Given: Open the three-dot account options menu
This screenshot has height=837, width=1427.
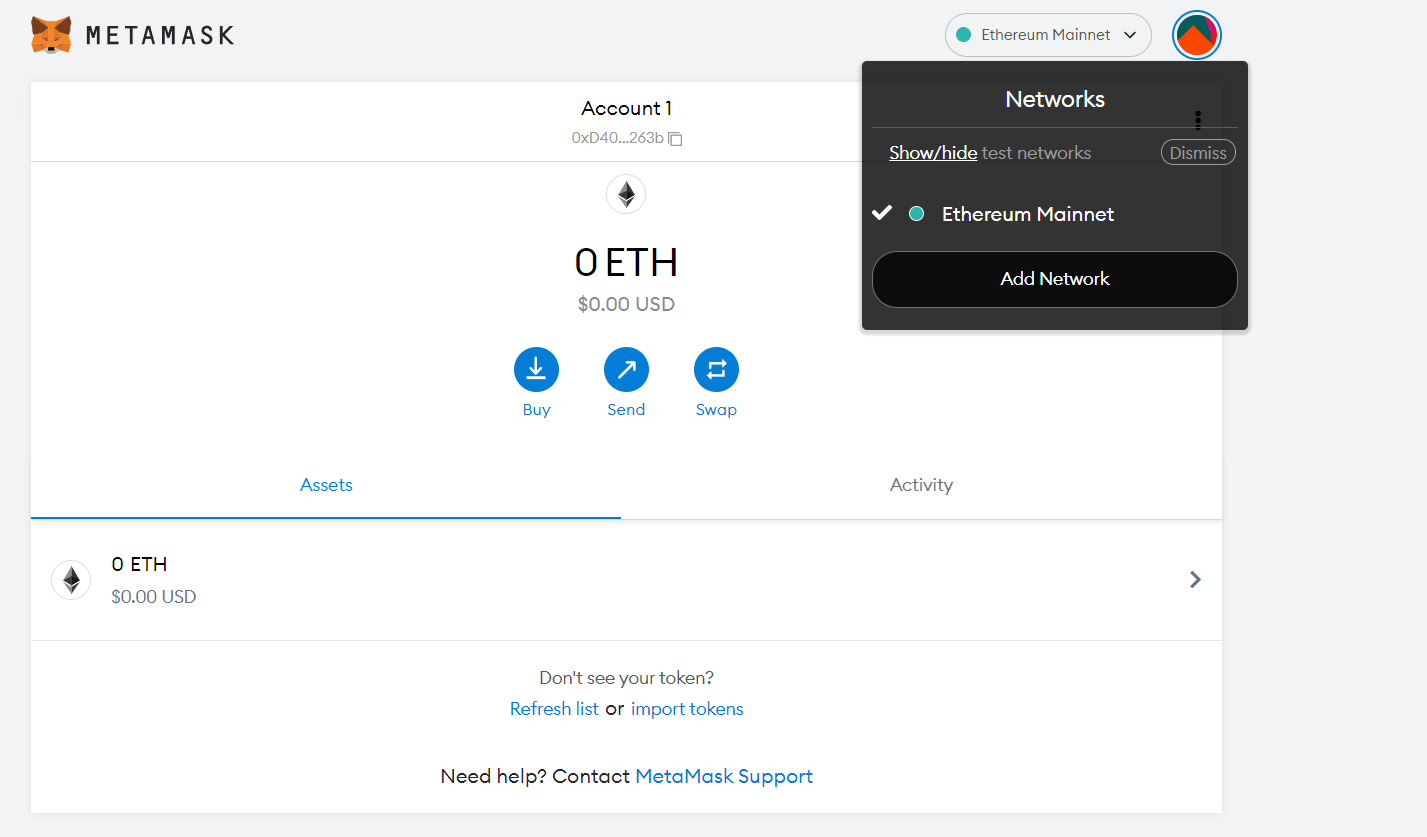Looking at the screenshot, I should (x=1198, y=120).
